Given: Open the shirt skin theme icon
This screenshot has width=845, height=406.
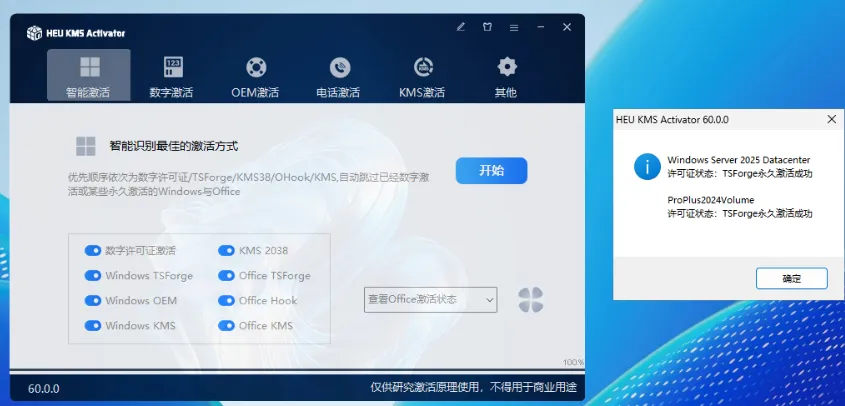Looking at the screenshot, I should [487, 27].
